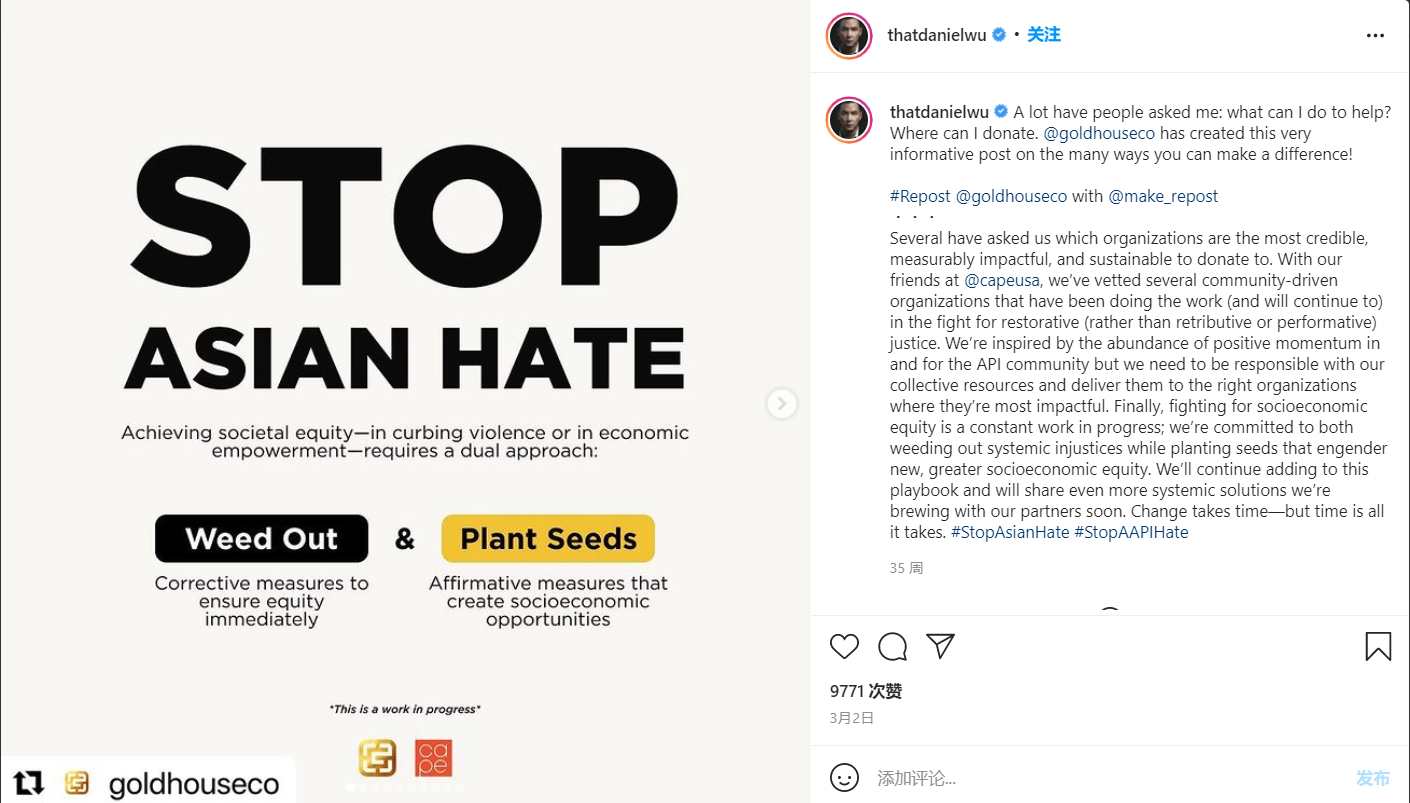
Task: Follow thatdanielwu with 关注 button
Action: pos(1044,35)
